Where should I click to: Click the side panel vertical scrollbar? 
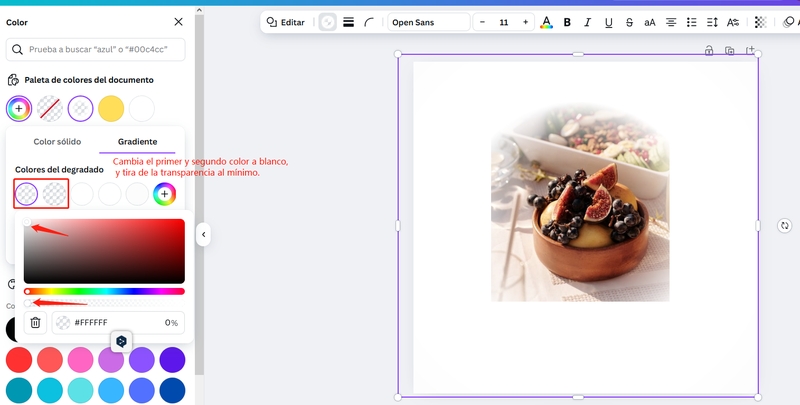[199, 194]
